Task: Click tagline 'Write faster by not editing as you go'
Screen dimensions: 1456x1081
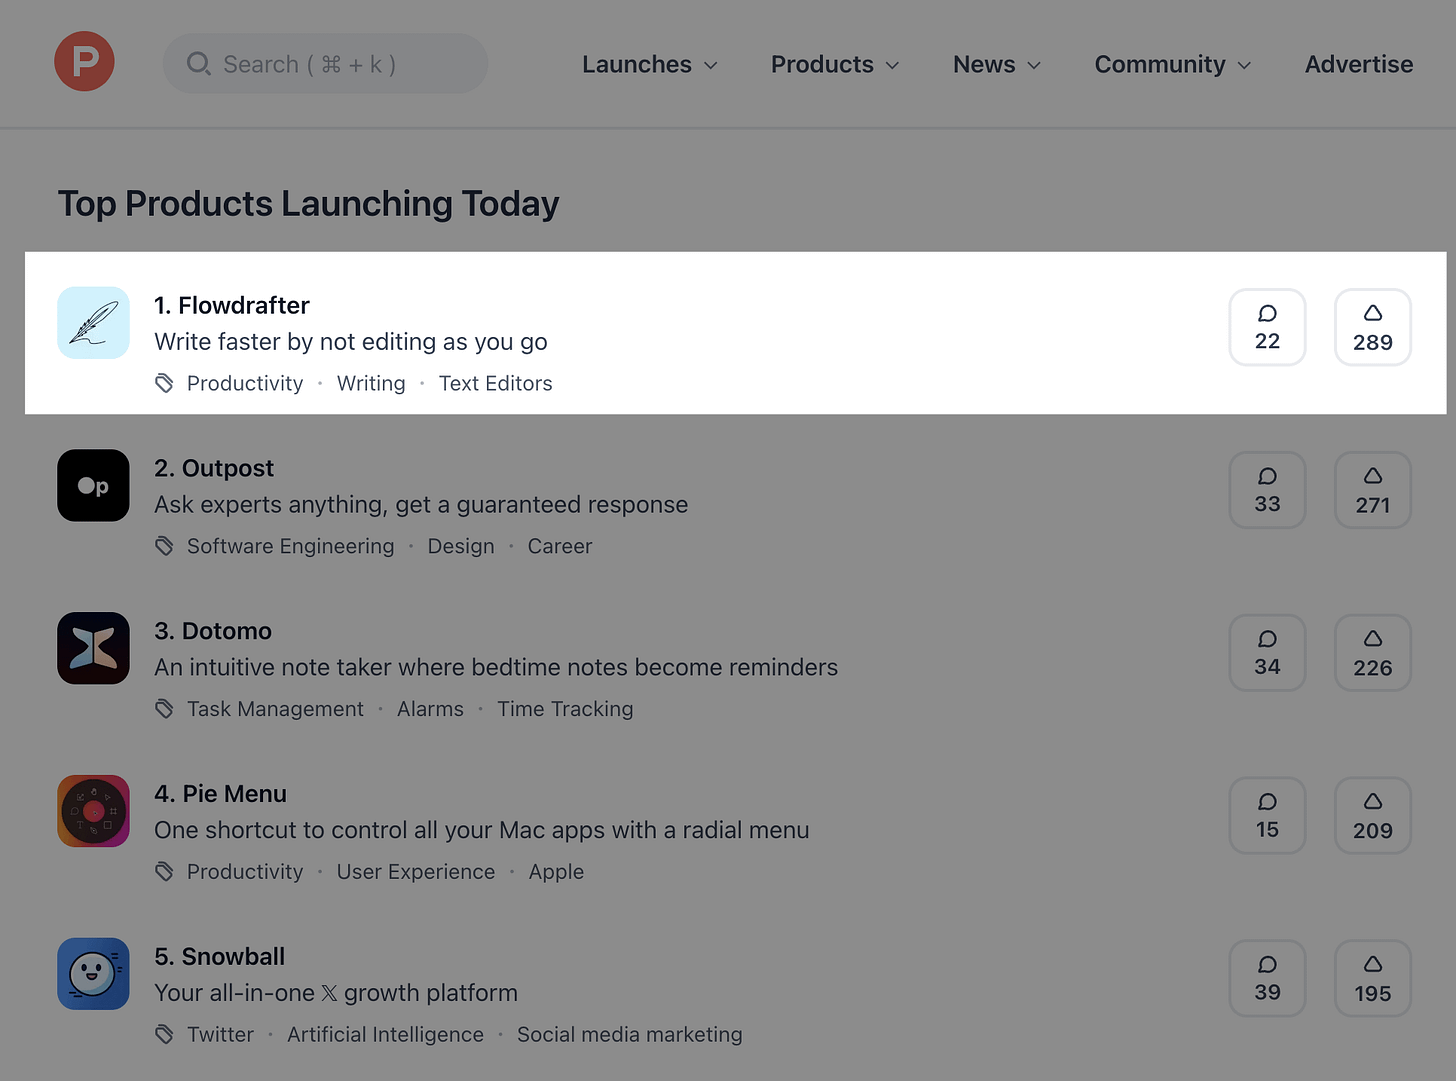Action: 351,342
